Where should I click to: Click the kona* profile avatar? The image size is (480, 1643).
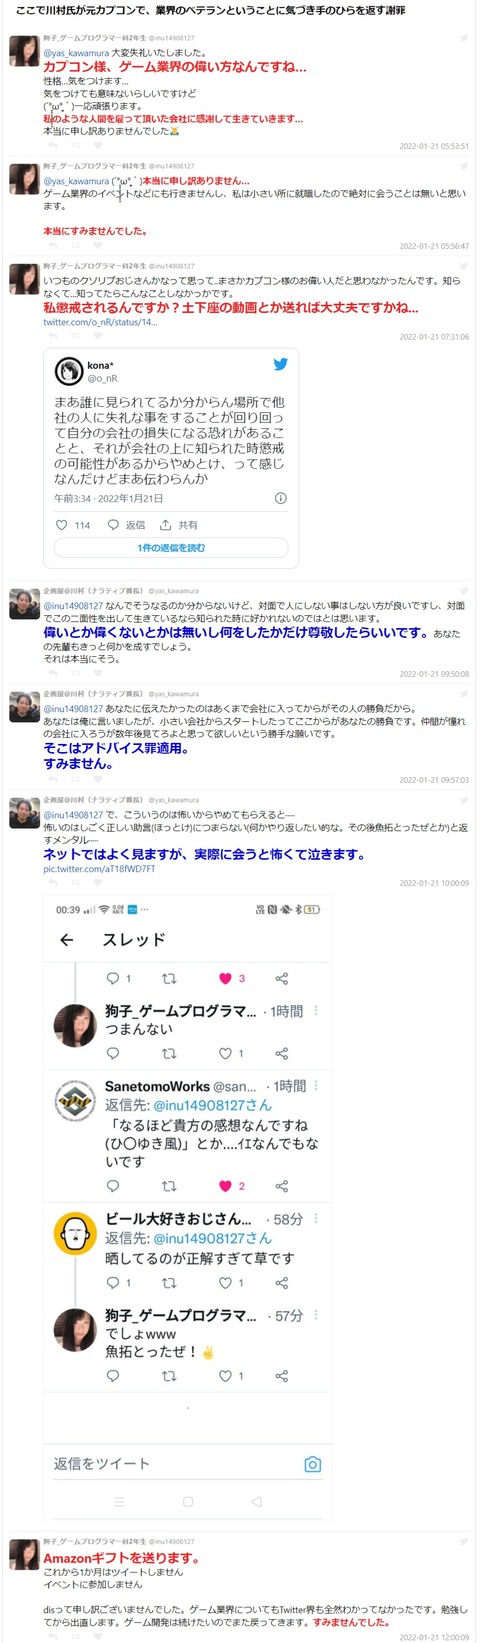(69, 371)
